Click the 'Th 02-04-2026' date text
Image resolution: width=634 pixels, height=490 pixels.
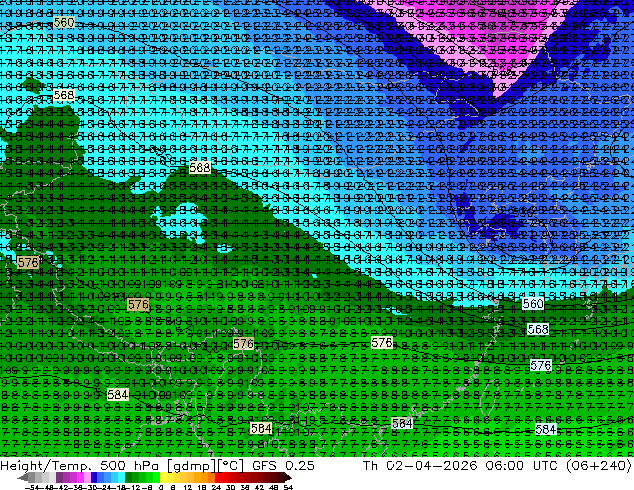419,466
